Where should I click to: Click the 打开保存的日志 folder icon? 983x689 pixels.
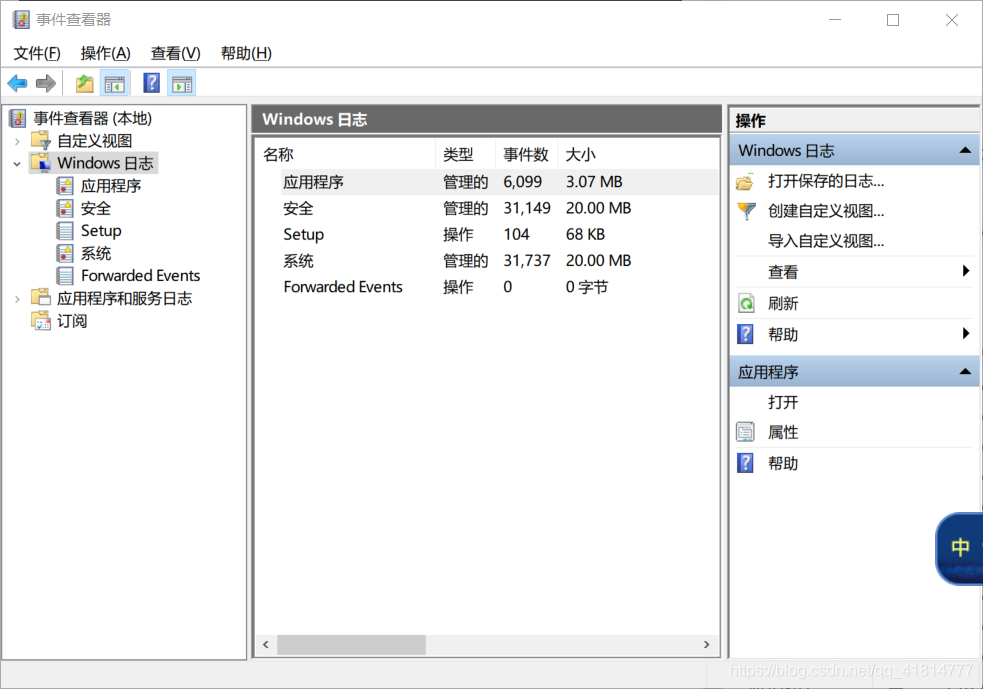pyautogui.click(x=745, y=182)
